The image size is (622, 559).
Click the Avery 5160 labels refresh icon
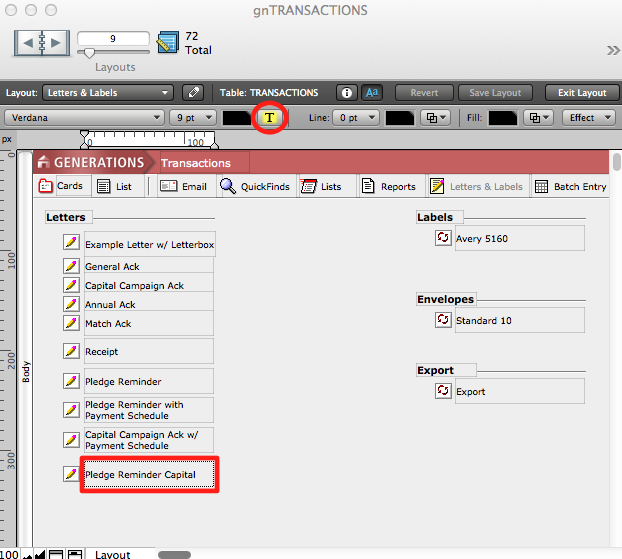pos(443,238)
